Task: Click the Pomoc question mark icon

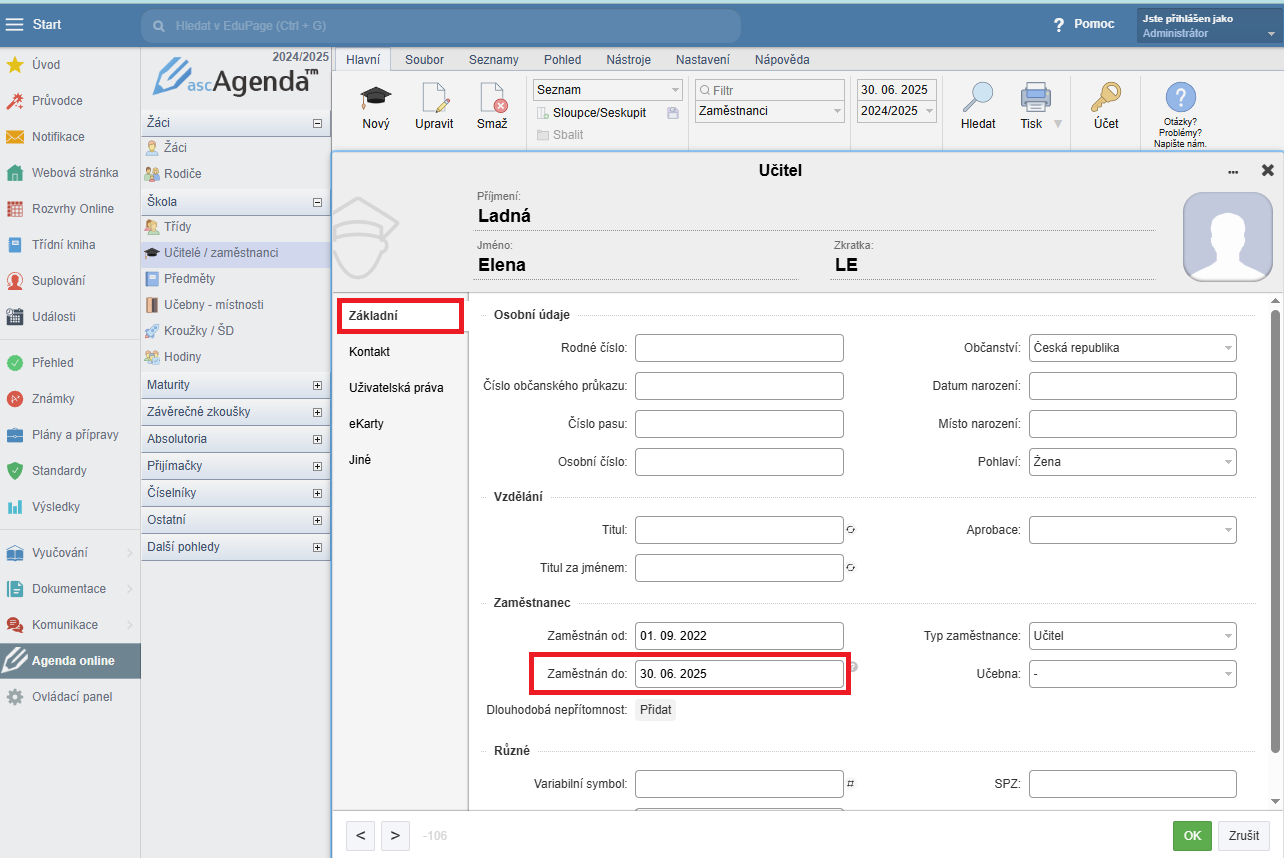Action: click(x=1059, y=25)
